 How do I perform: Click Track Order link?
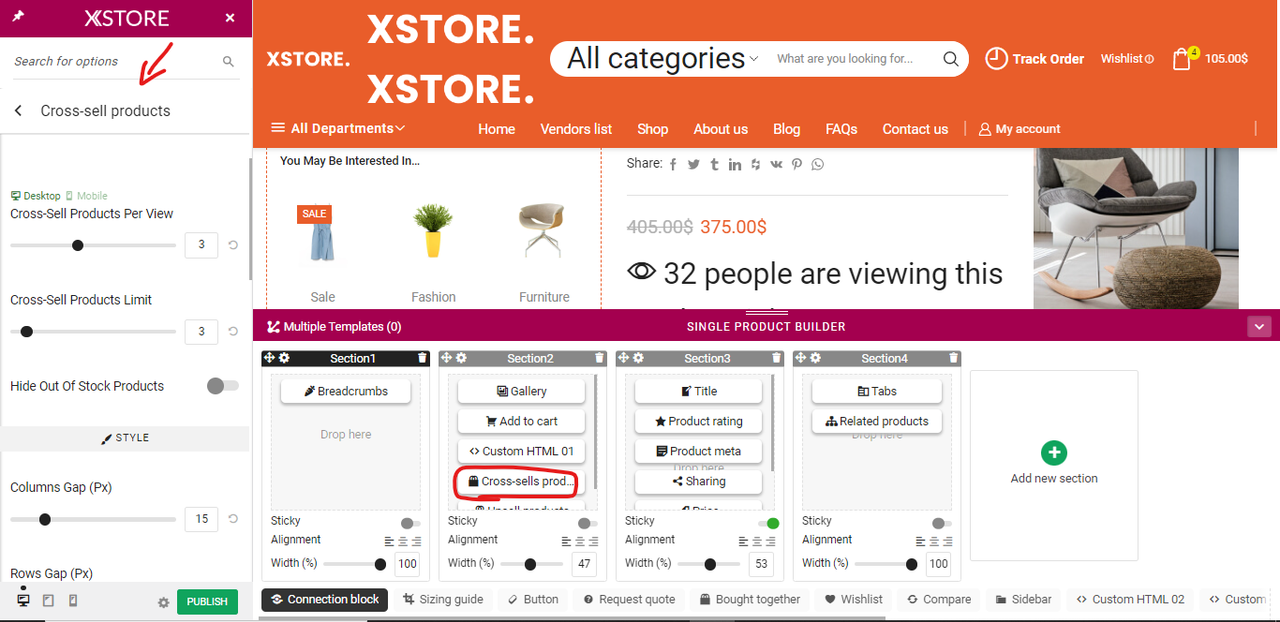[1035, 59]
